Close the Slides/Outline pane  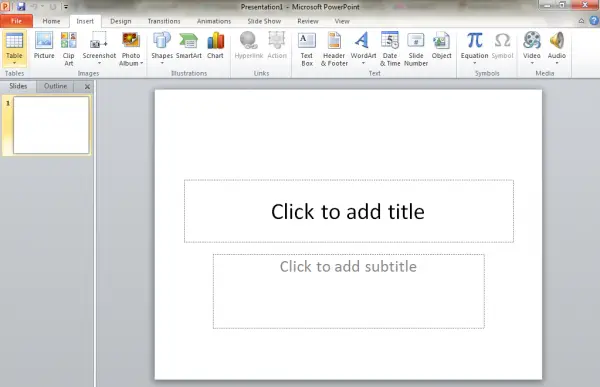87,87
